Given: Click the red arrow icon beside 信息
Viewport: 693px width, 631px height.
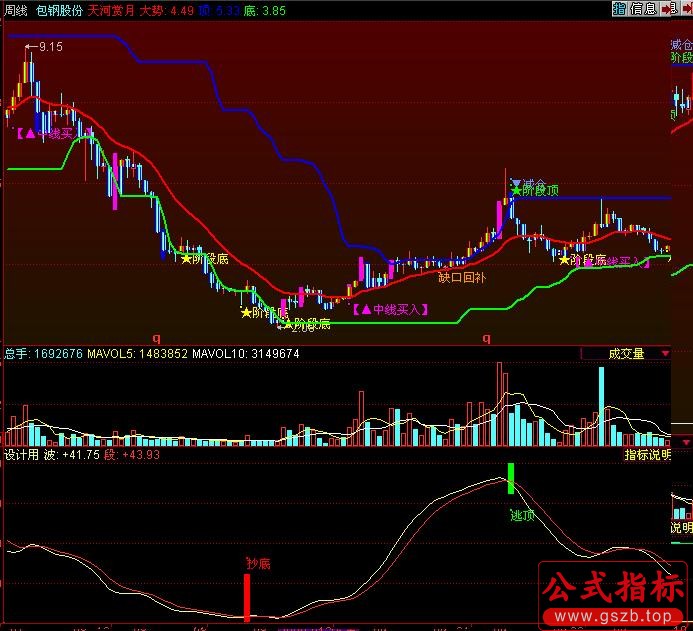Looking at the screenshot, I should (x=667, y=9).
